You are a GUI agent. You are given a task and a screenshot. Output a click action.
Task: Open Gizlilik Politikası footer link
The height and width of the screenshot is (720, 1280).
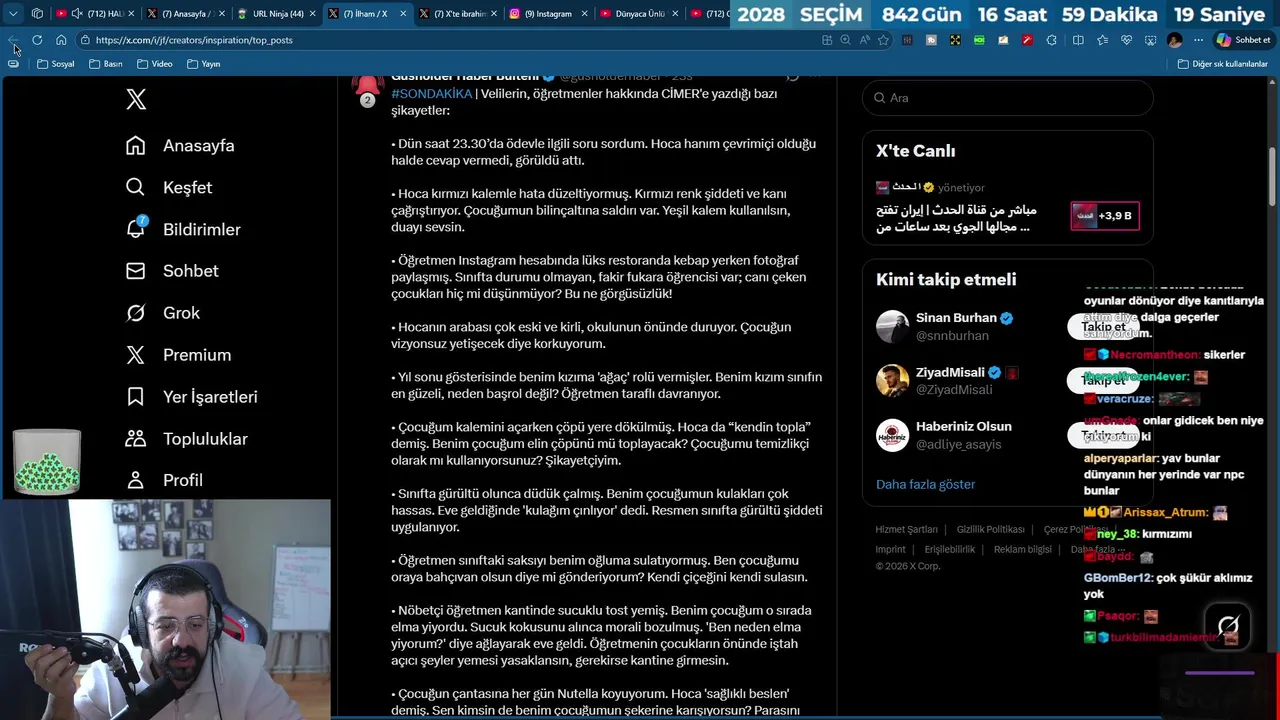click(x=990, y=530)
